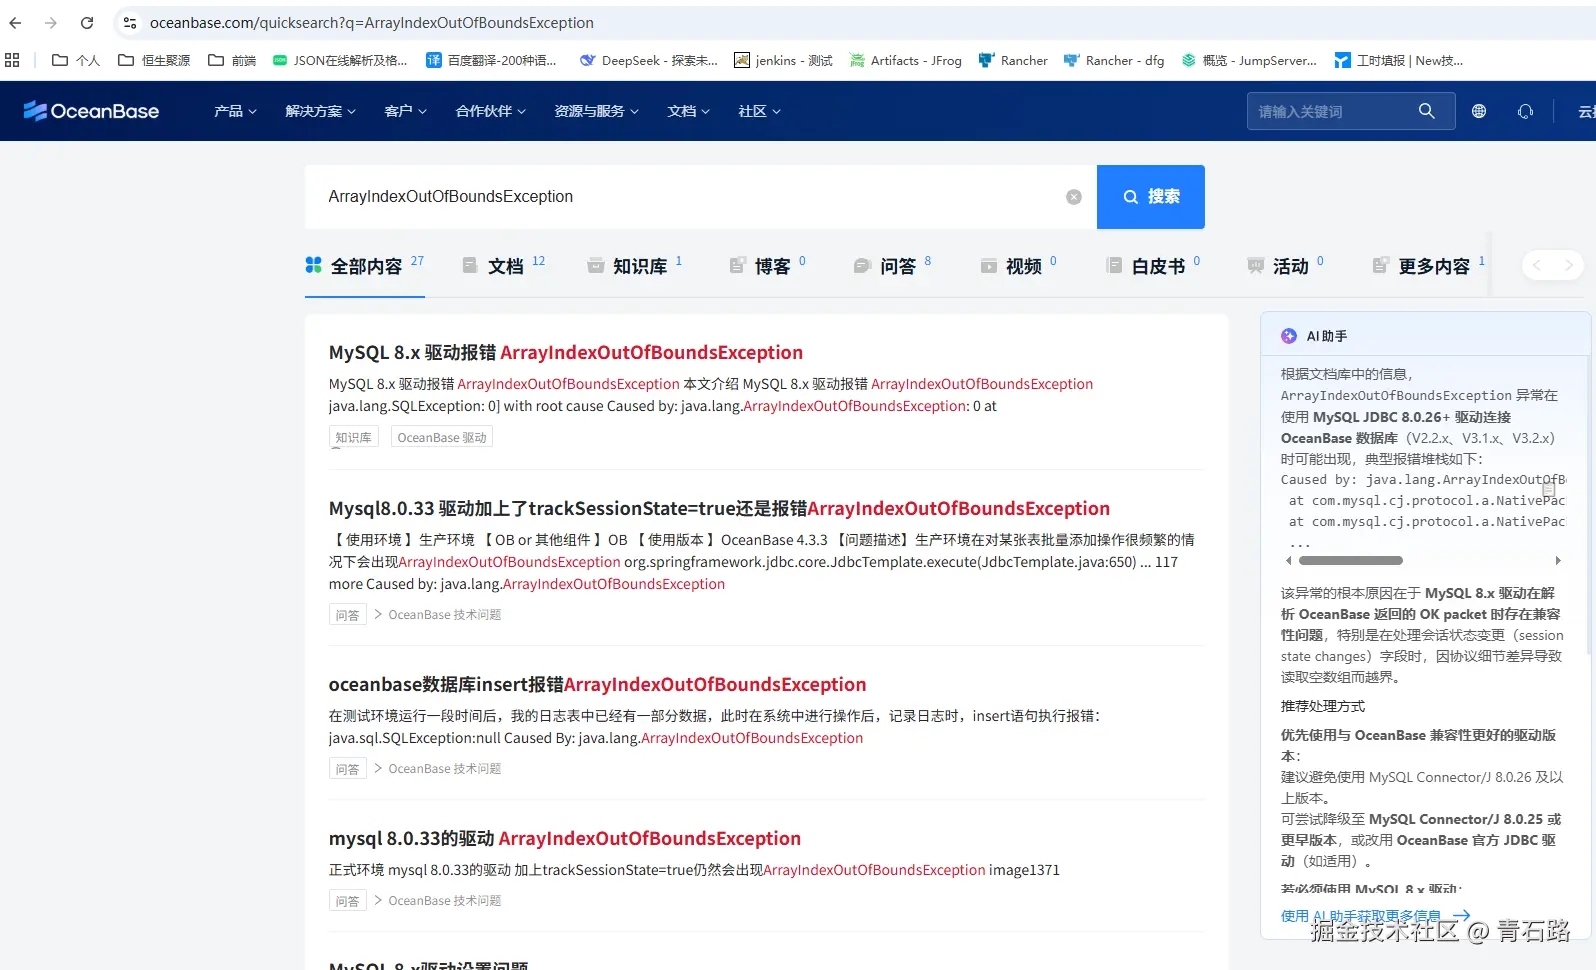
Task: Open 概览 - JumpServer bookmark
Action: click(1249, 60)
